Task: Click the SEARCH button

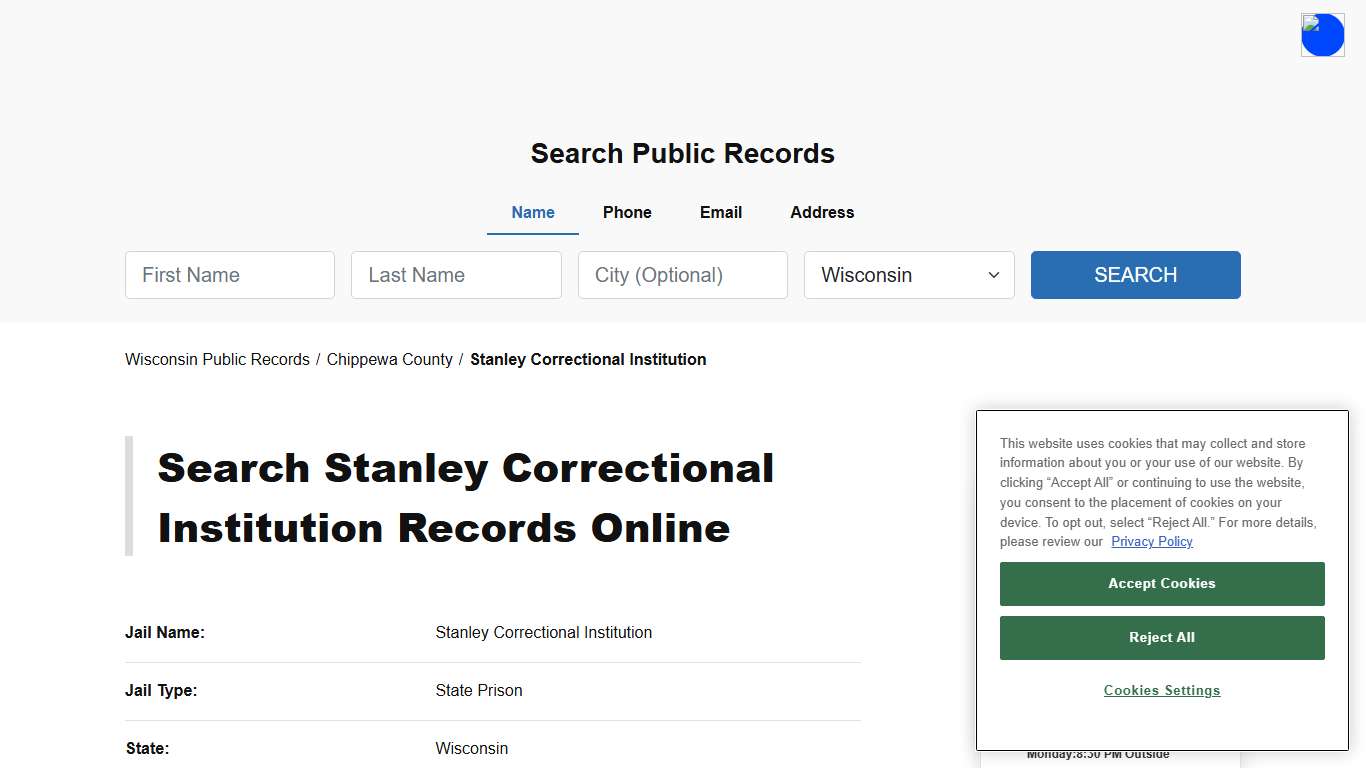Action: tap(1135, 274)
